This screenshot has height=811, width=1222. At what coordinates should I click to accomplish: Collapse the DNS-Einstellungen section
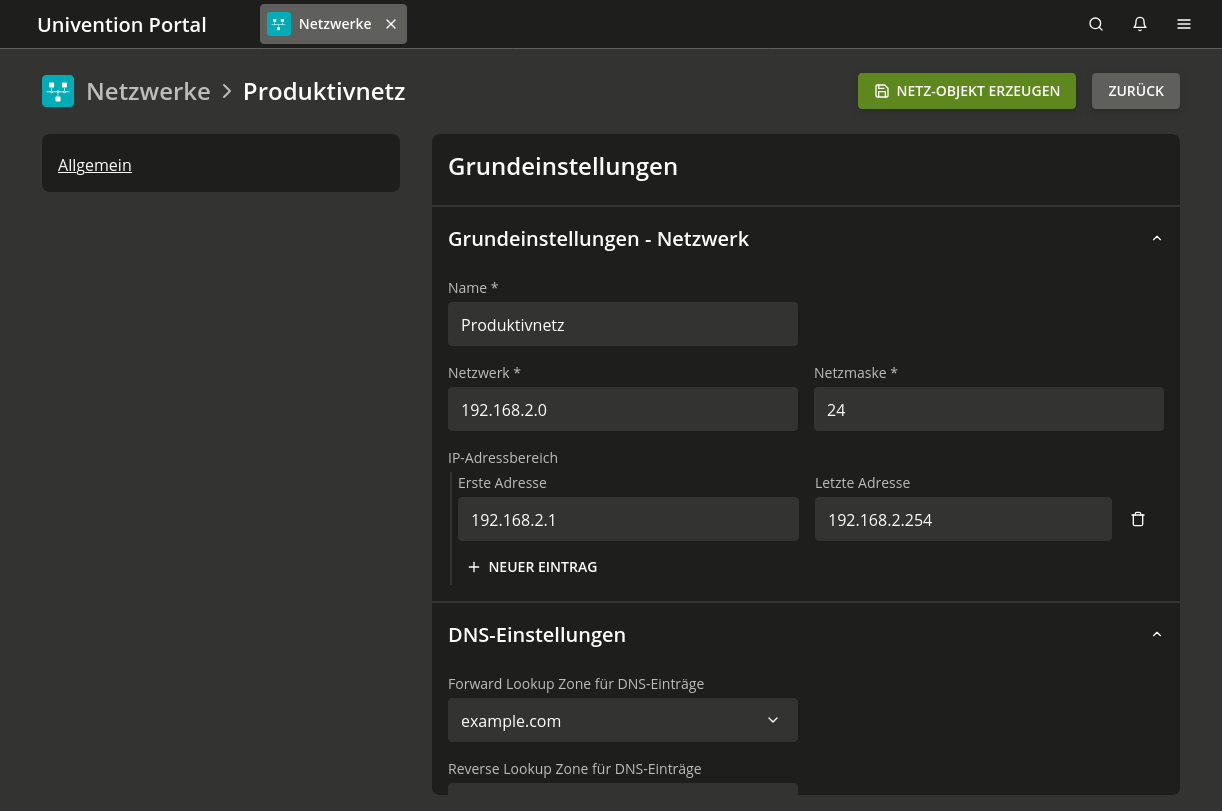click(1157, 635)
